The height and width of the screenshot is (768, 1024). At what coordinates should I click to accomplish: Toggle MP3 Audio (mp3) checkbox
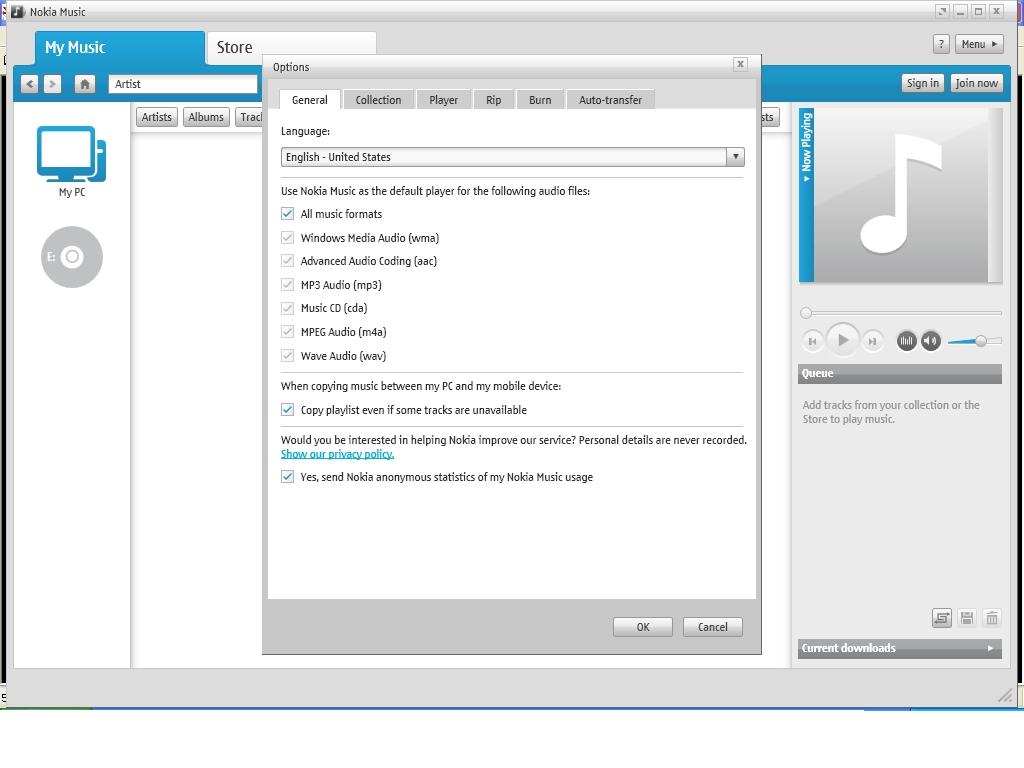(x=287, y=284)
